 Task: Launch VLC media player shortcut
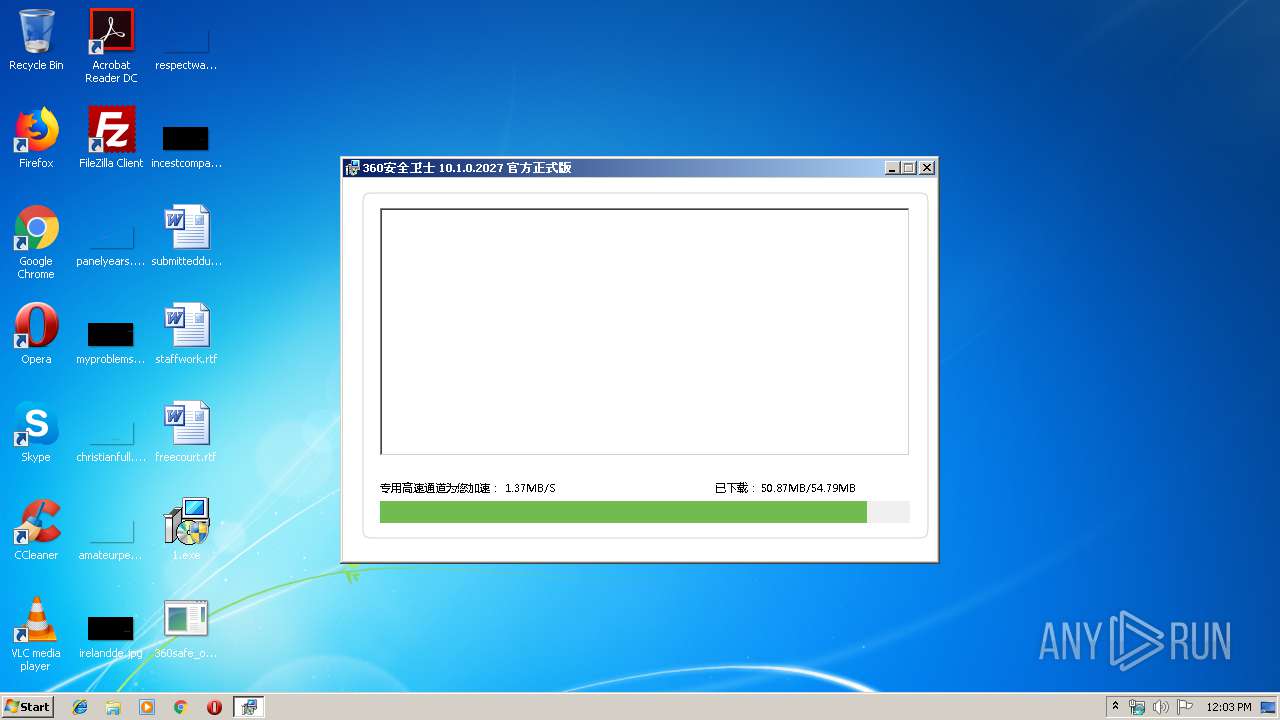click(36, 634)
